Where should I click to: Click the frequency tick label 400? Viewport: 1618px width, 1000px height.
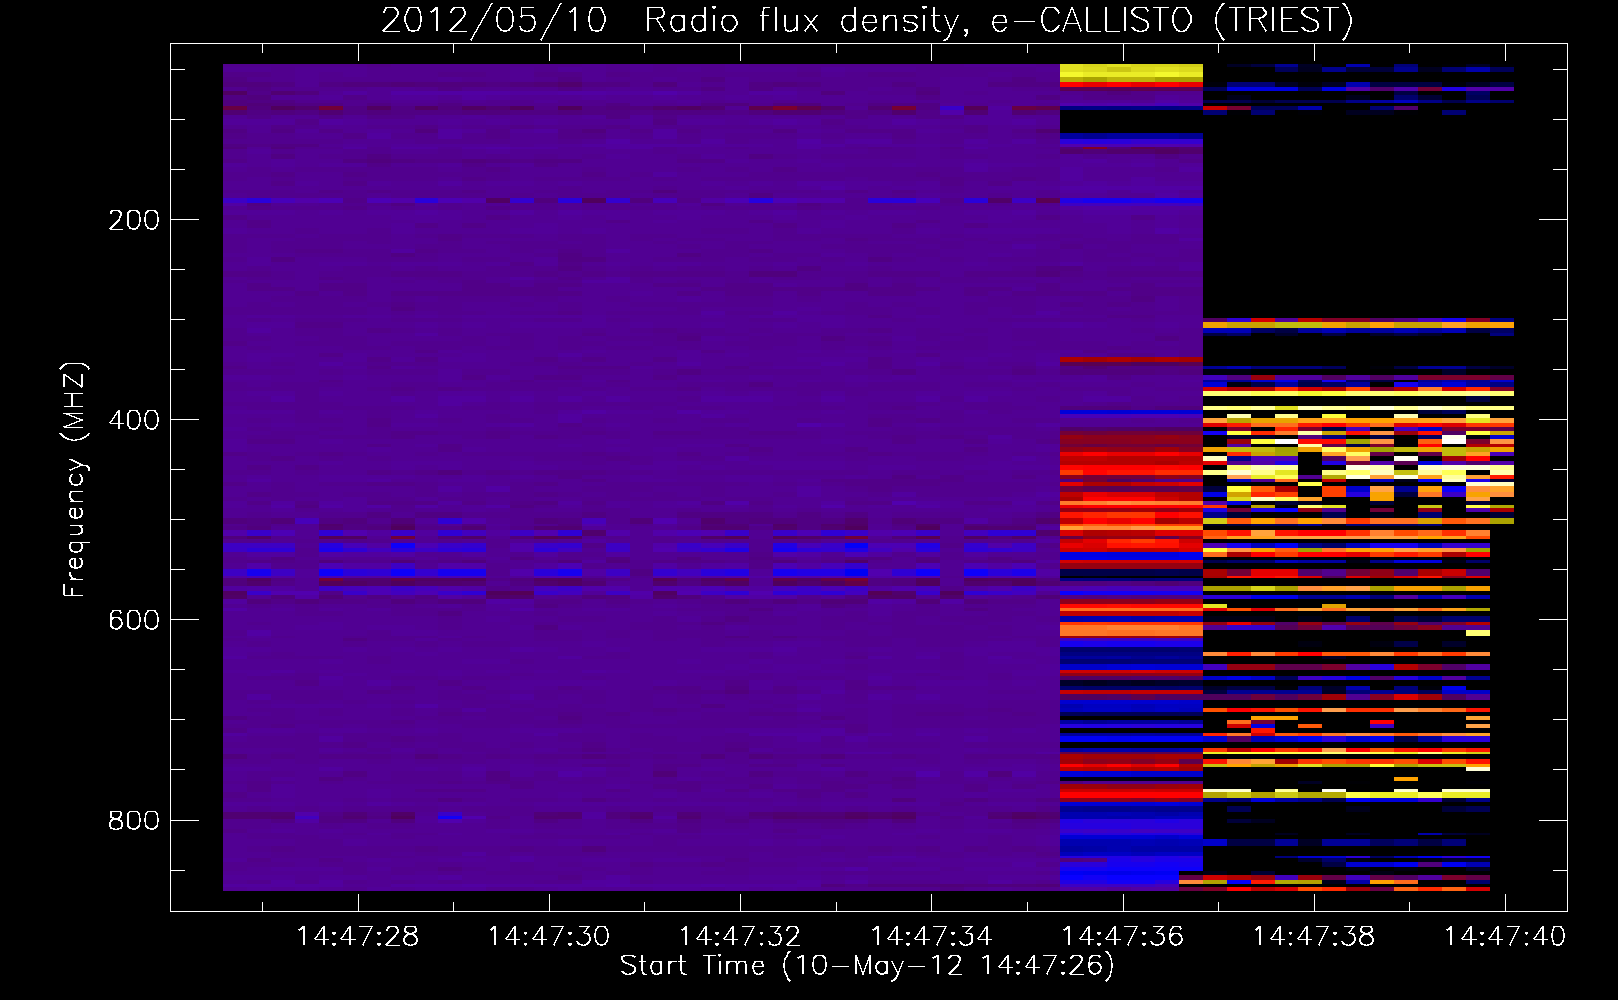coord(134,420)
